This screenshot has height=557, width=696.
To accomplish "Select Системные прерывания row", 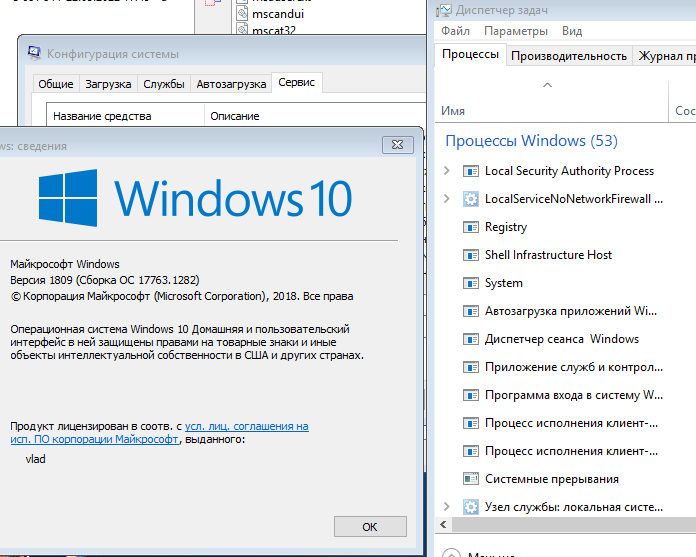I will 566,479.
